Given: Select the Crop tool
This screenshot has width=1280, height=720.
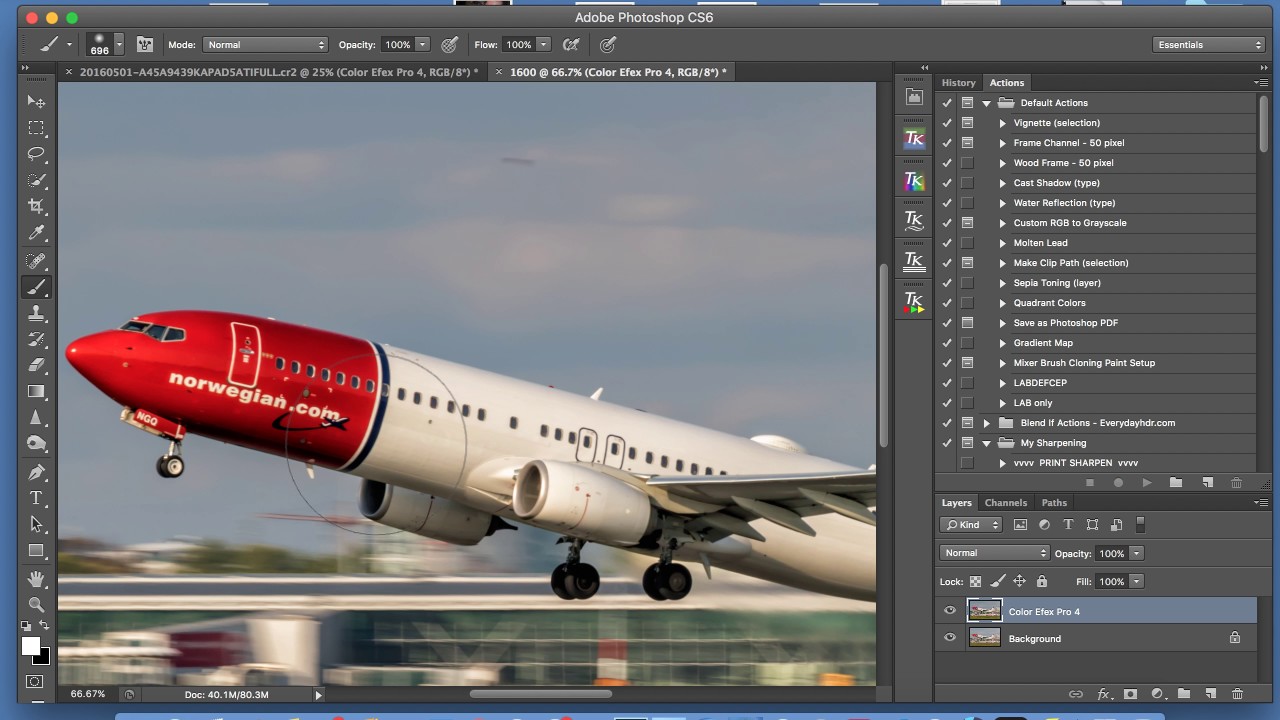Looking at the screenshot, I should click(36, 206).
